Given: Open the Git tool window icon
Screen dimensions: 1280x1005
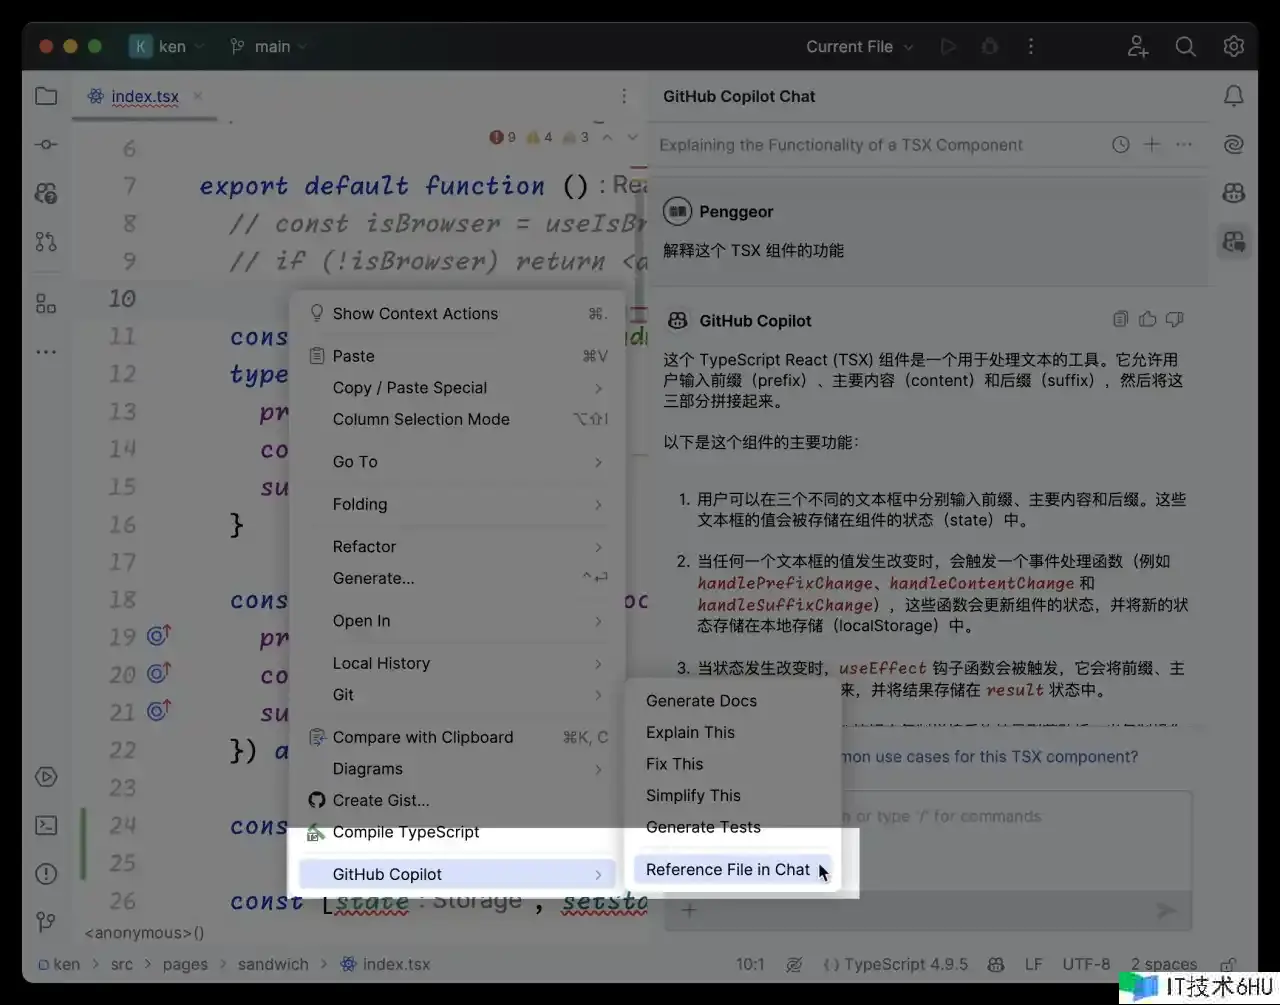Looking at the screenshot, I should (46, 921).
